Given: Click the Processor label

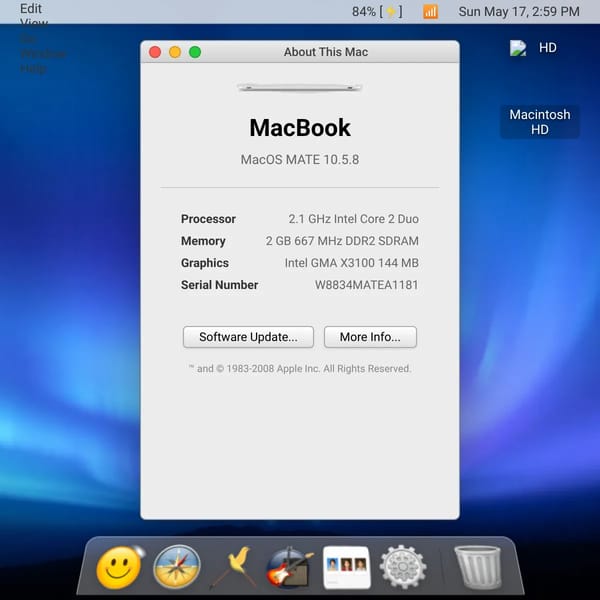Looking at the screenshot, I should pyautogui.click(x=208, y=219).
